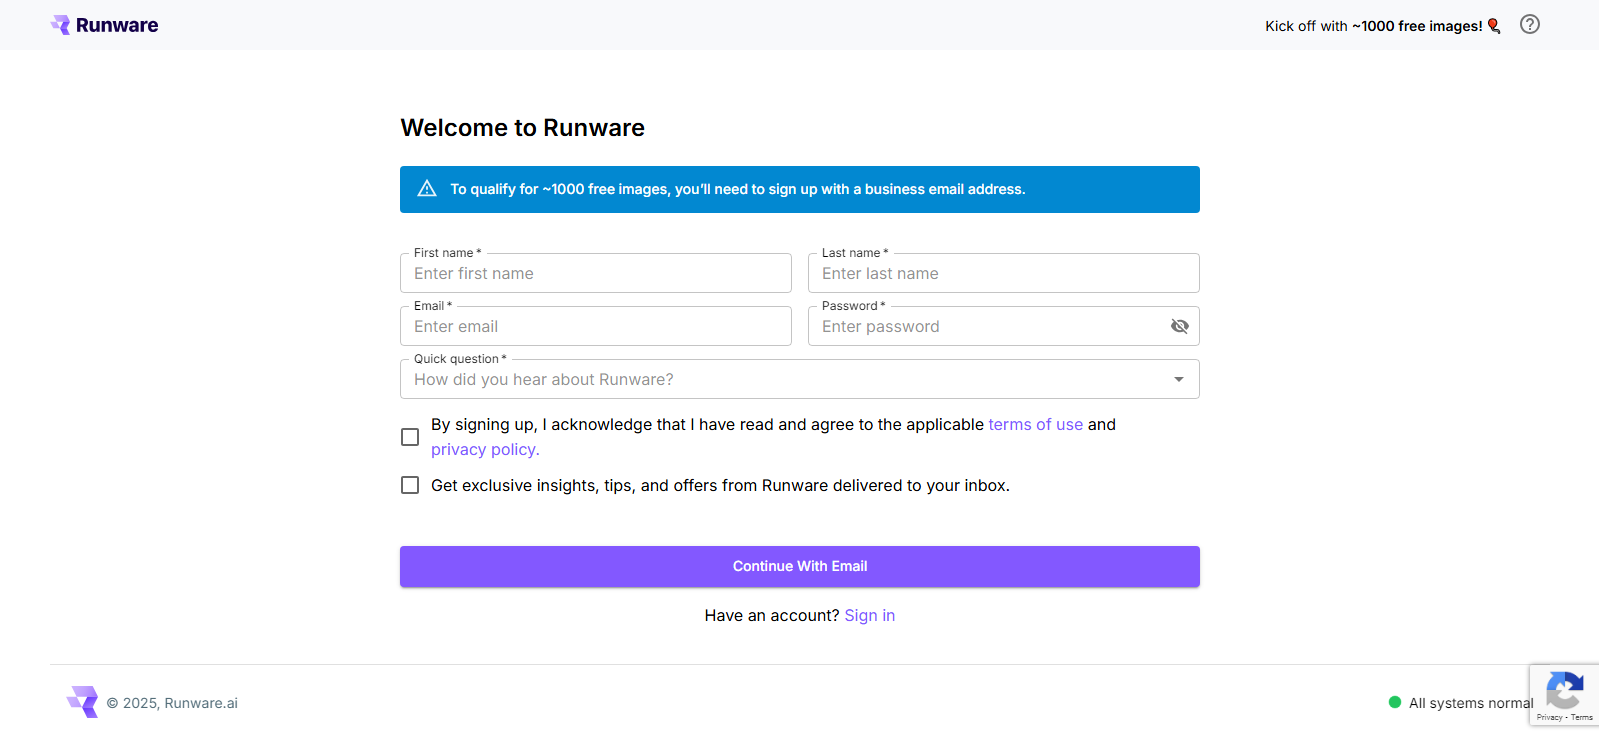Screen dimensions: 1599x738
Task: Click 'Kick off with ~1000 free images!' text
Action: point(1373,26)
